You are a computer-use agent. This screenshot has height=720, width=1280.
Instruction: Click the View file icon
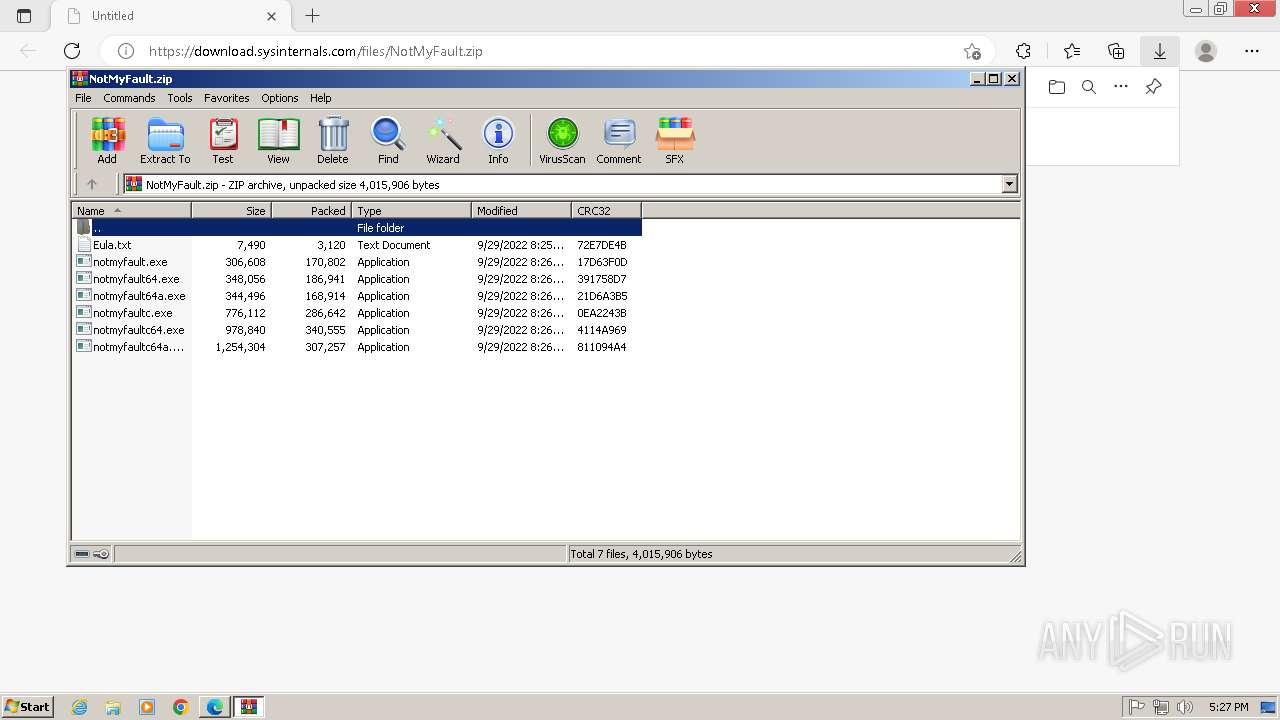point(278,140)
